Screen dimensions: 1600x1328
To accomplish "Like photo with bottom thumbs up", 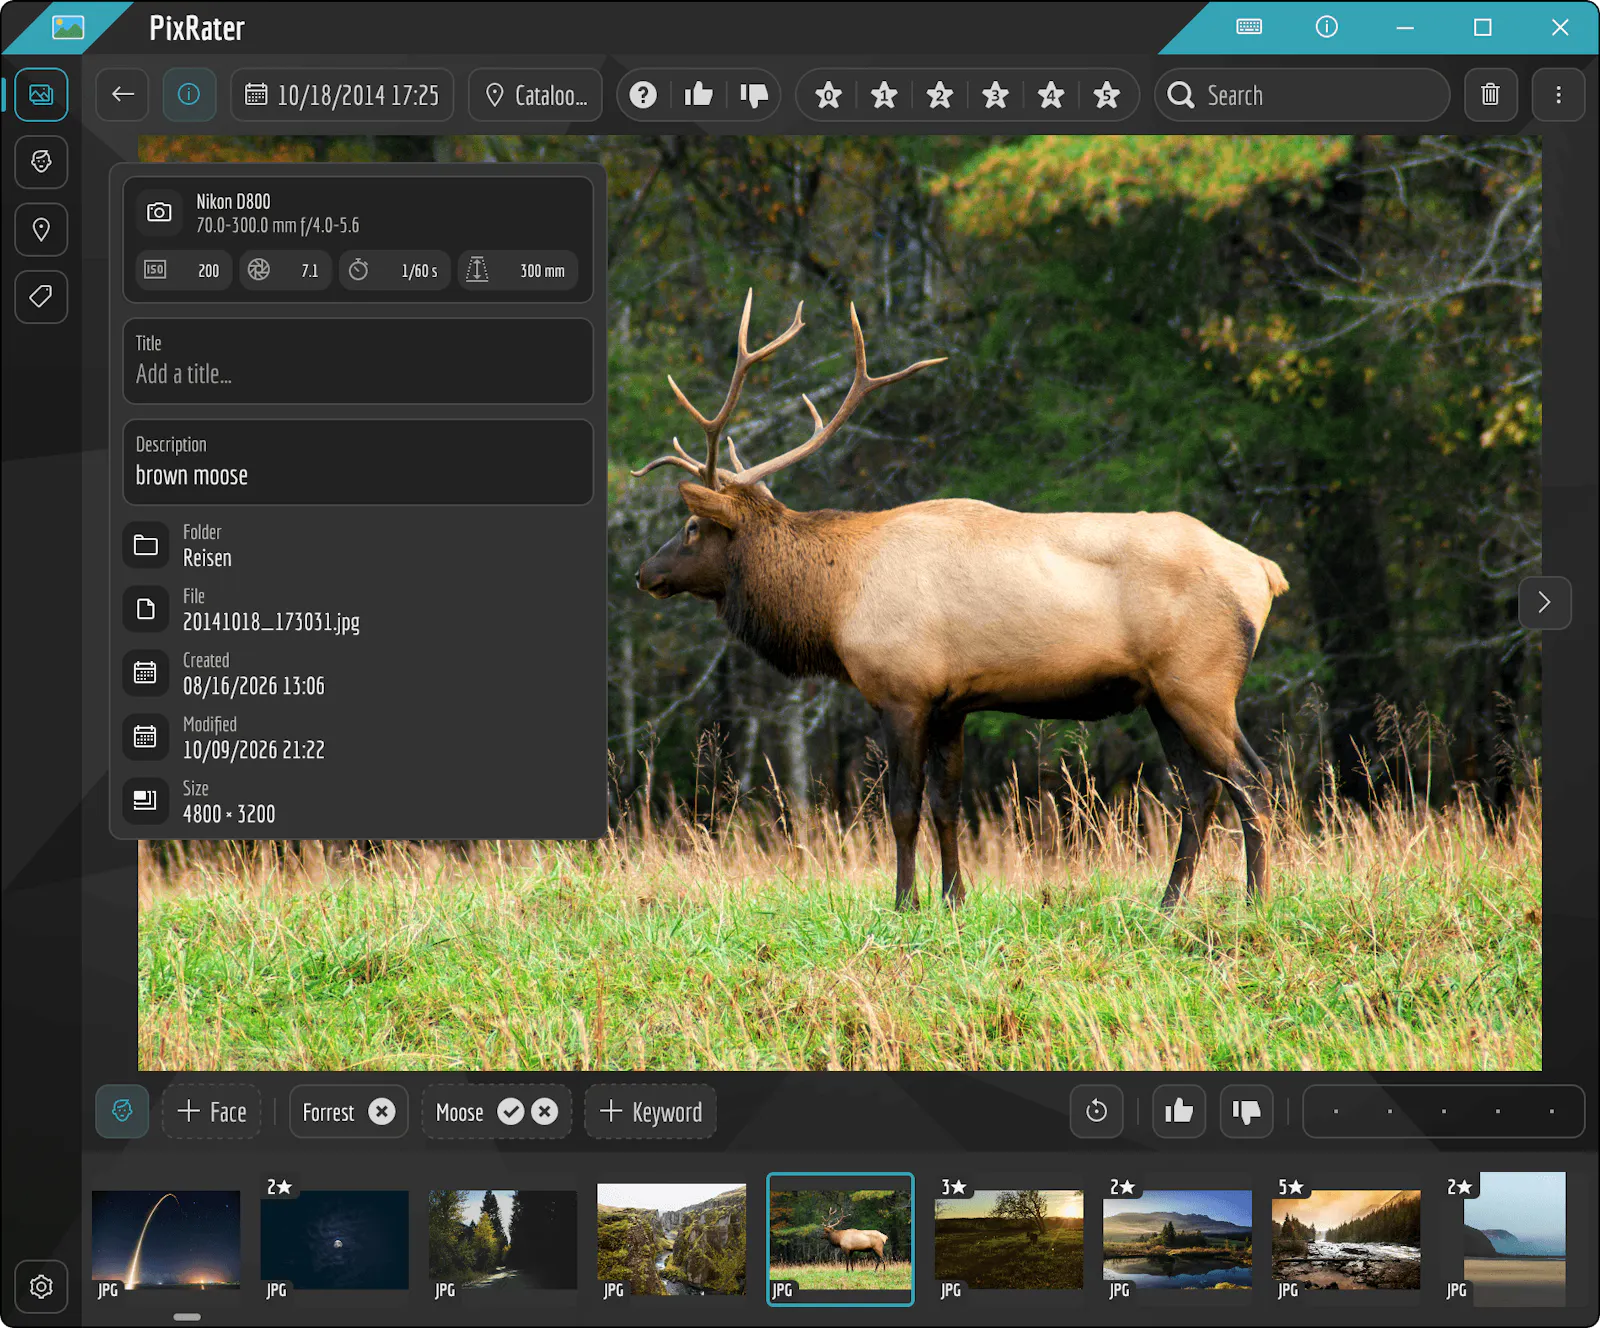I will 1179,1111.
